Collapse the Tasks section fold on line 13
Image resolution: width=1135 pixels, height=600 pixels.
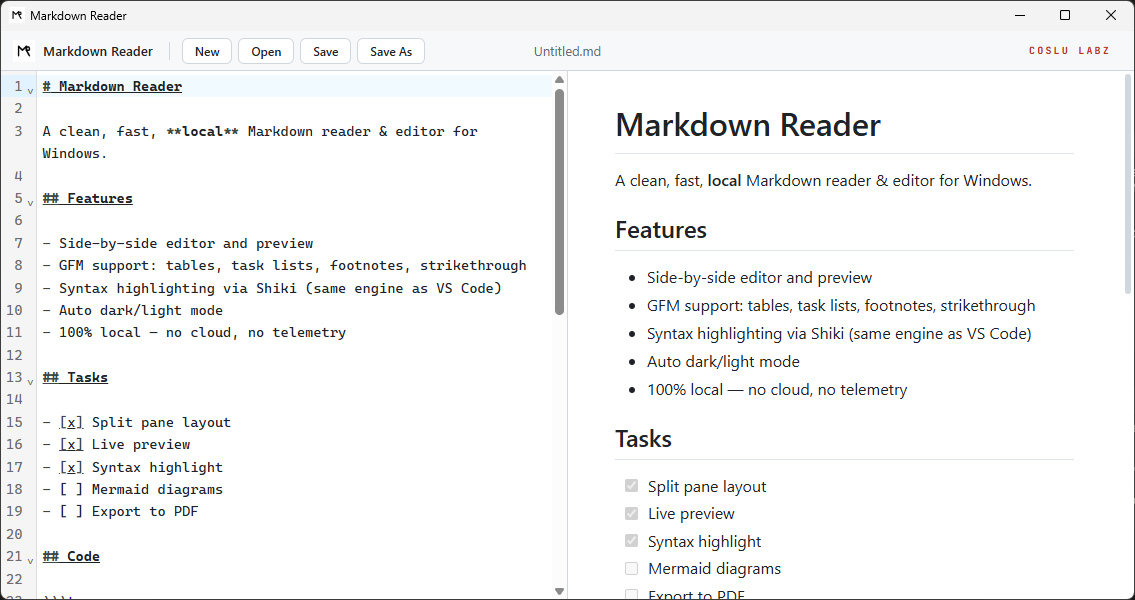click(x=30, y=381)
